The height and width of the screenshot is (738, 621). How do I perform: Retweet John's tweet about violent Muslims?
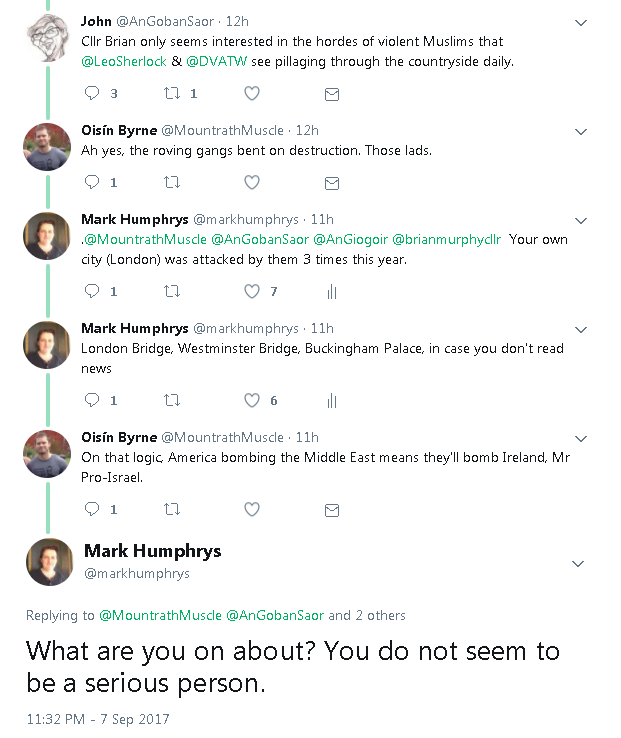pyautogui.click(x=171, y=94)
